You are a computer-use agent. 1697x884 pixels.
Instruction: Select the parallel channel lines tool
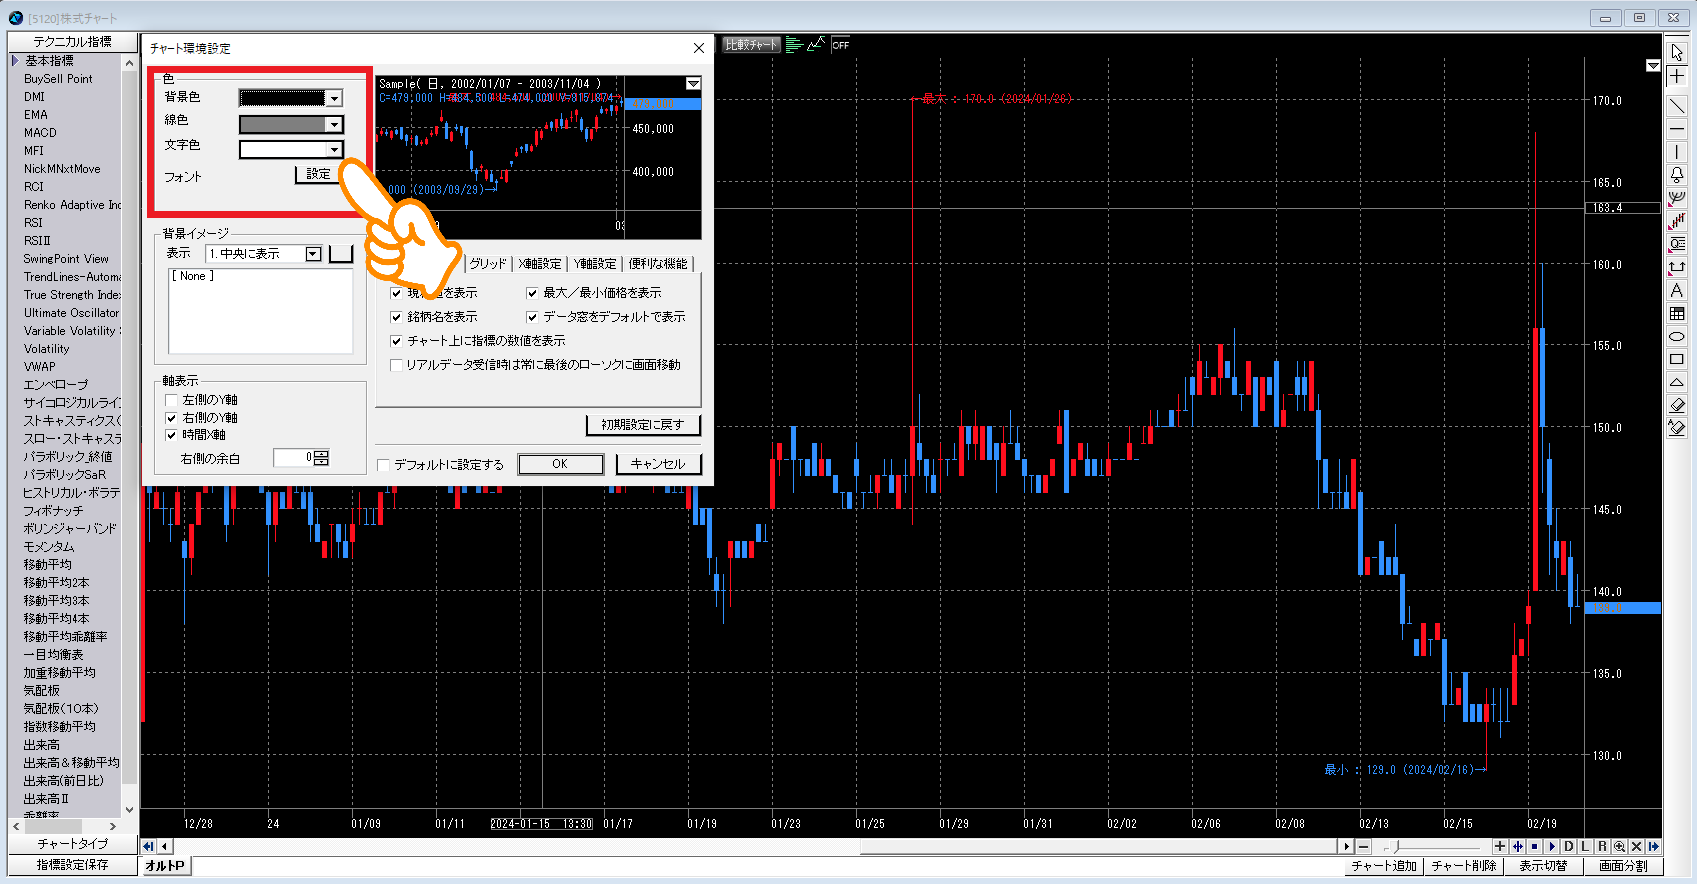click(1677, 221)
